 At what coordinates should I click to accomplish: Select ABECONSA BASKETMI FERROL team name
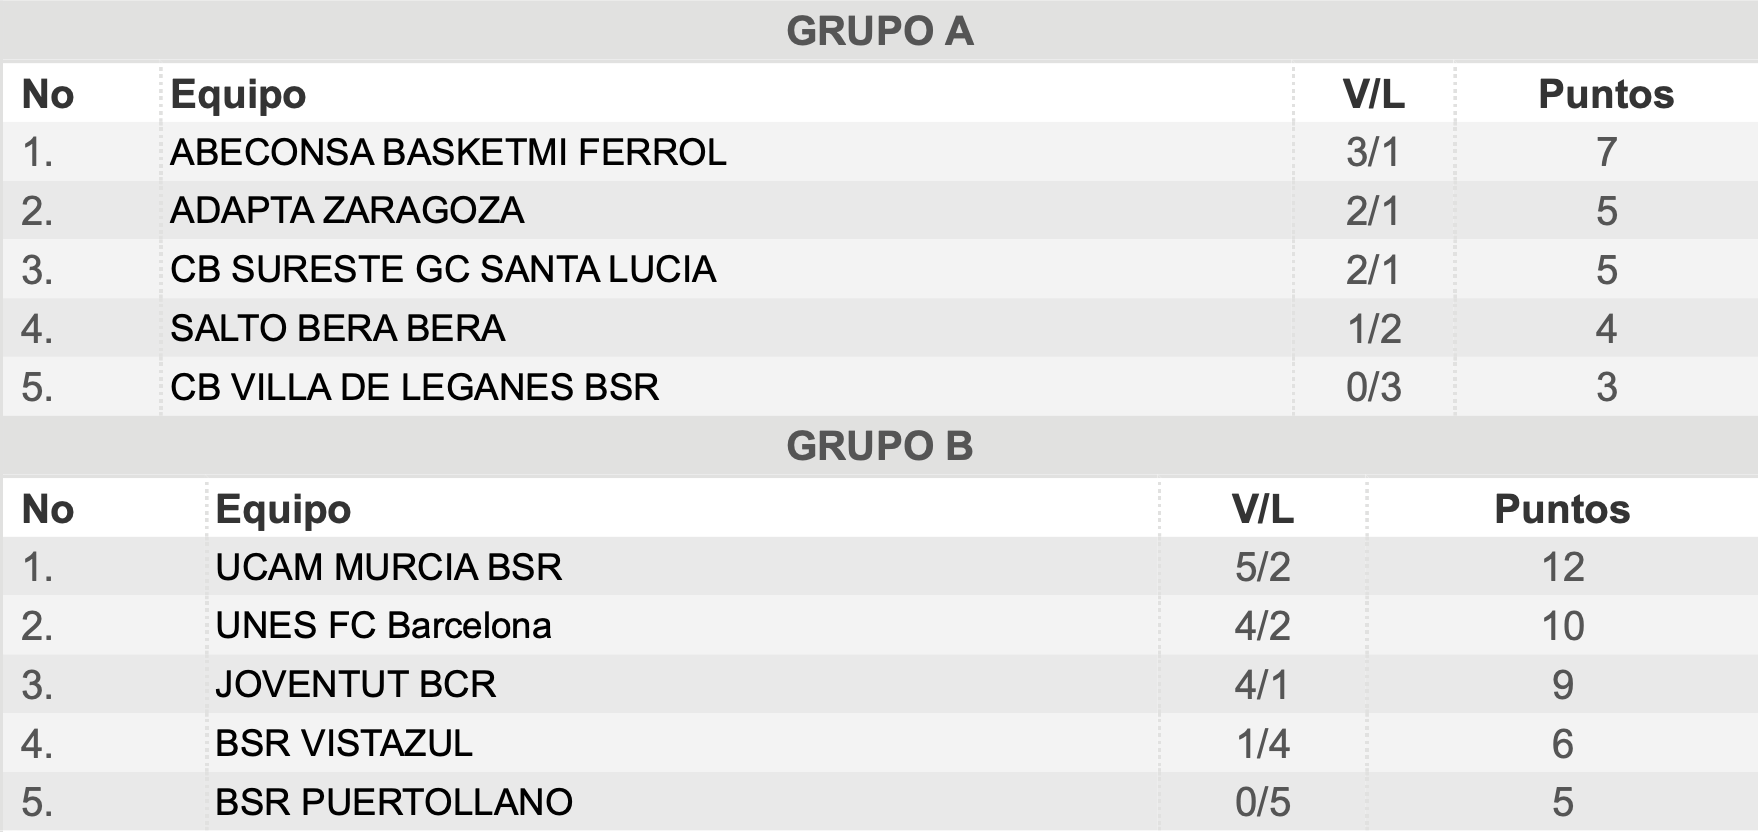point(448,152)
